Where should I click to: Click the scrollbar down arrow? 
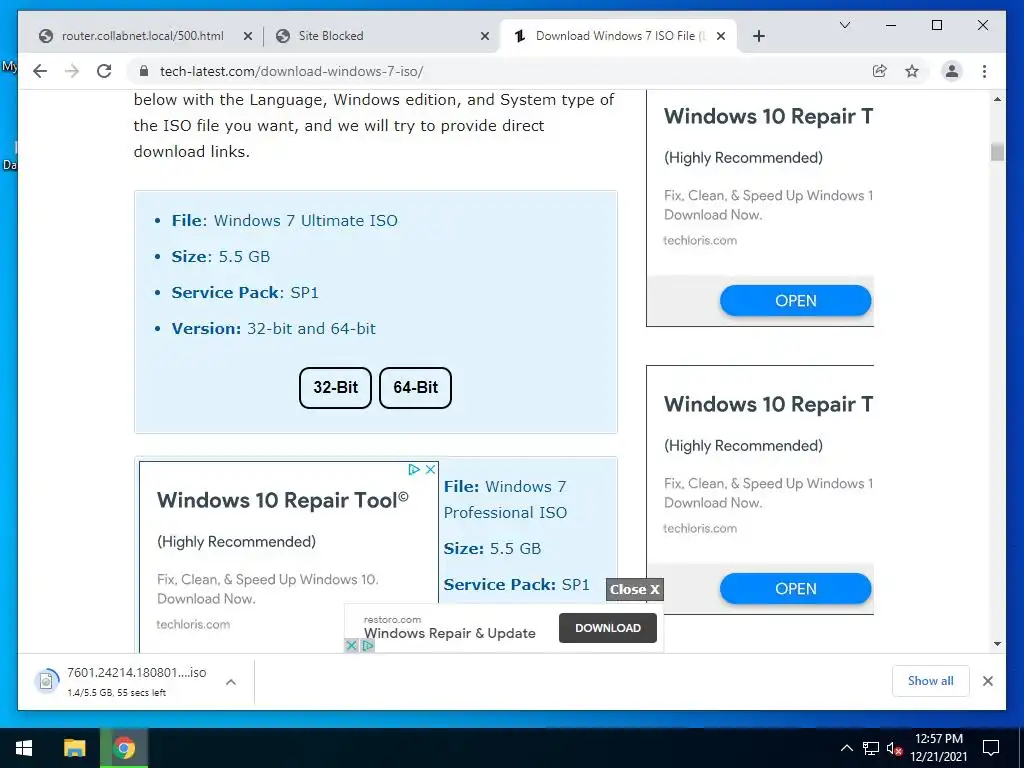(x=997, y=644)
